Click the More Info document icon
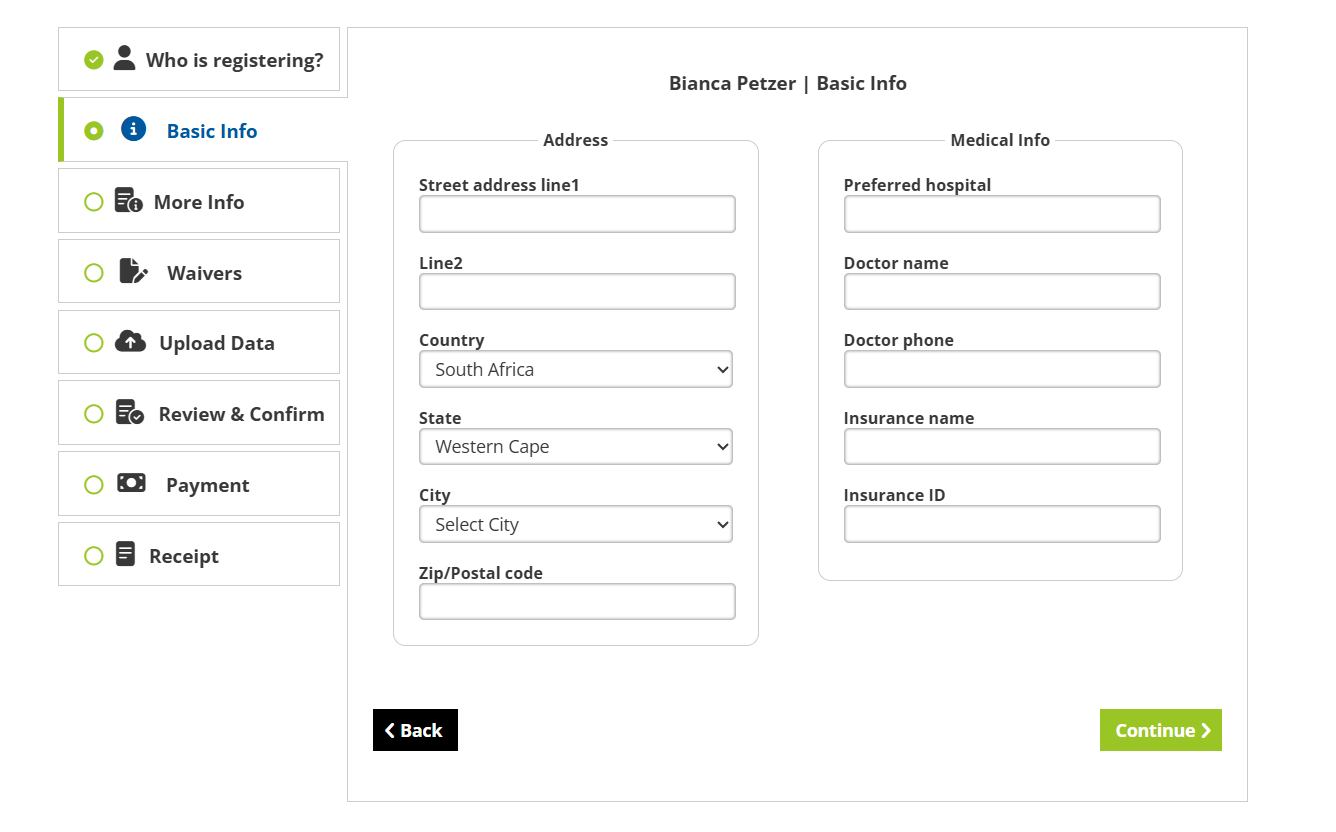Screen dimensions: 1336x832 (128, 201)
